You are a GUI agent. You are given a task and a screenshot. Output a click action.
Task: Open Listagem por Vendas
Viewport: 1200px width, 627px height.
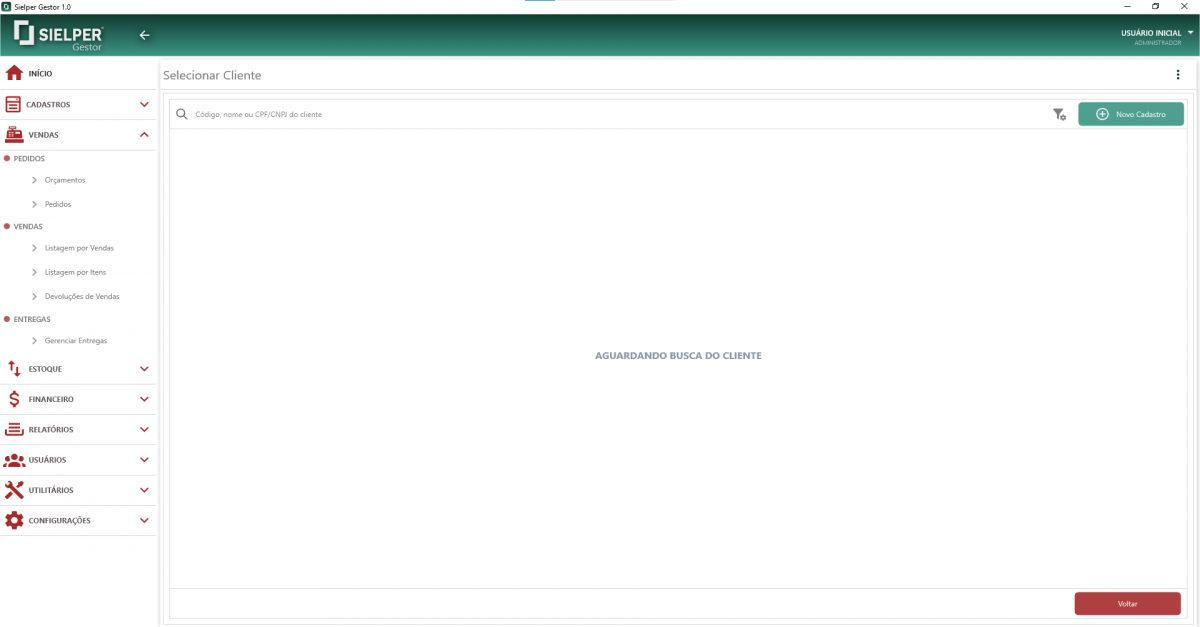click(x=79, y=248)
